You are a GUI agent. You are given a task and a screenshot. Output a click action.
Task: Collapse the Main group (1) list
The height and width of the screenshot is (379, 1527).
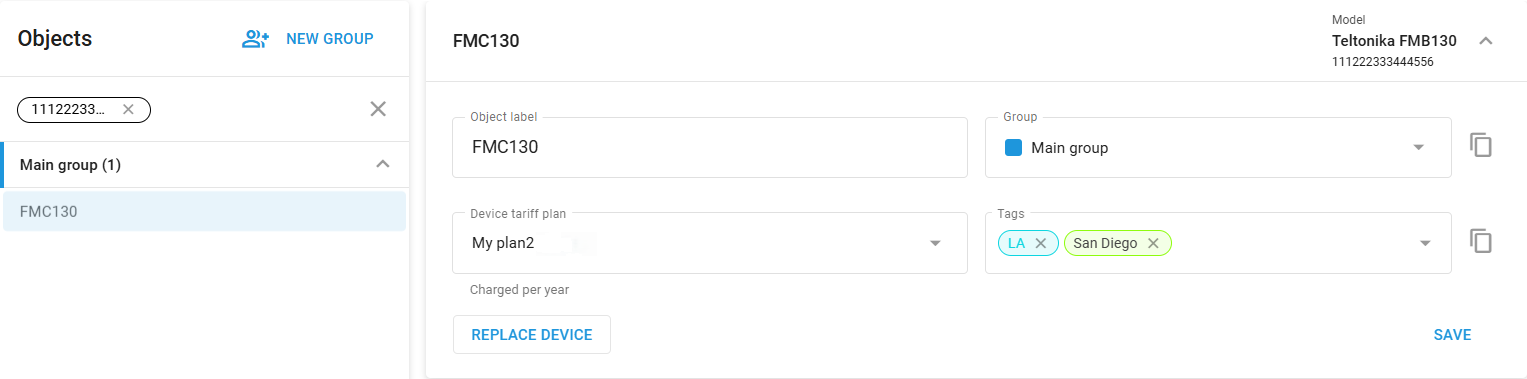382,164
